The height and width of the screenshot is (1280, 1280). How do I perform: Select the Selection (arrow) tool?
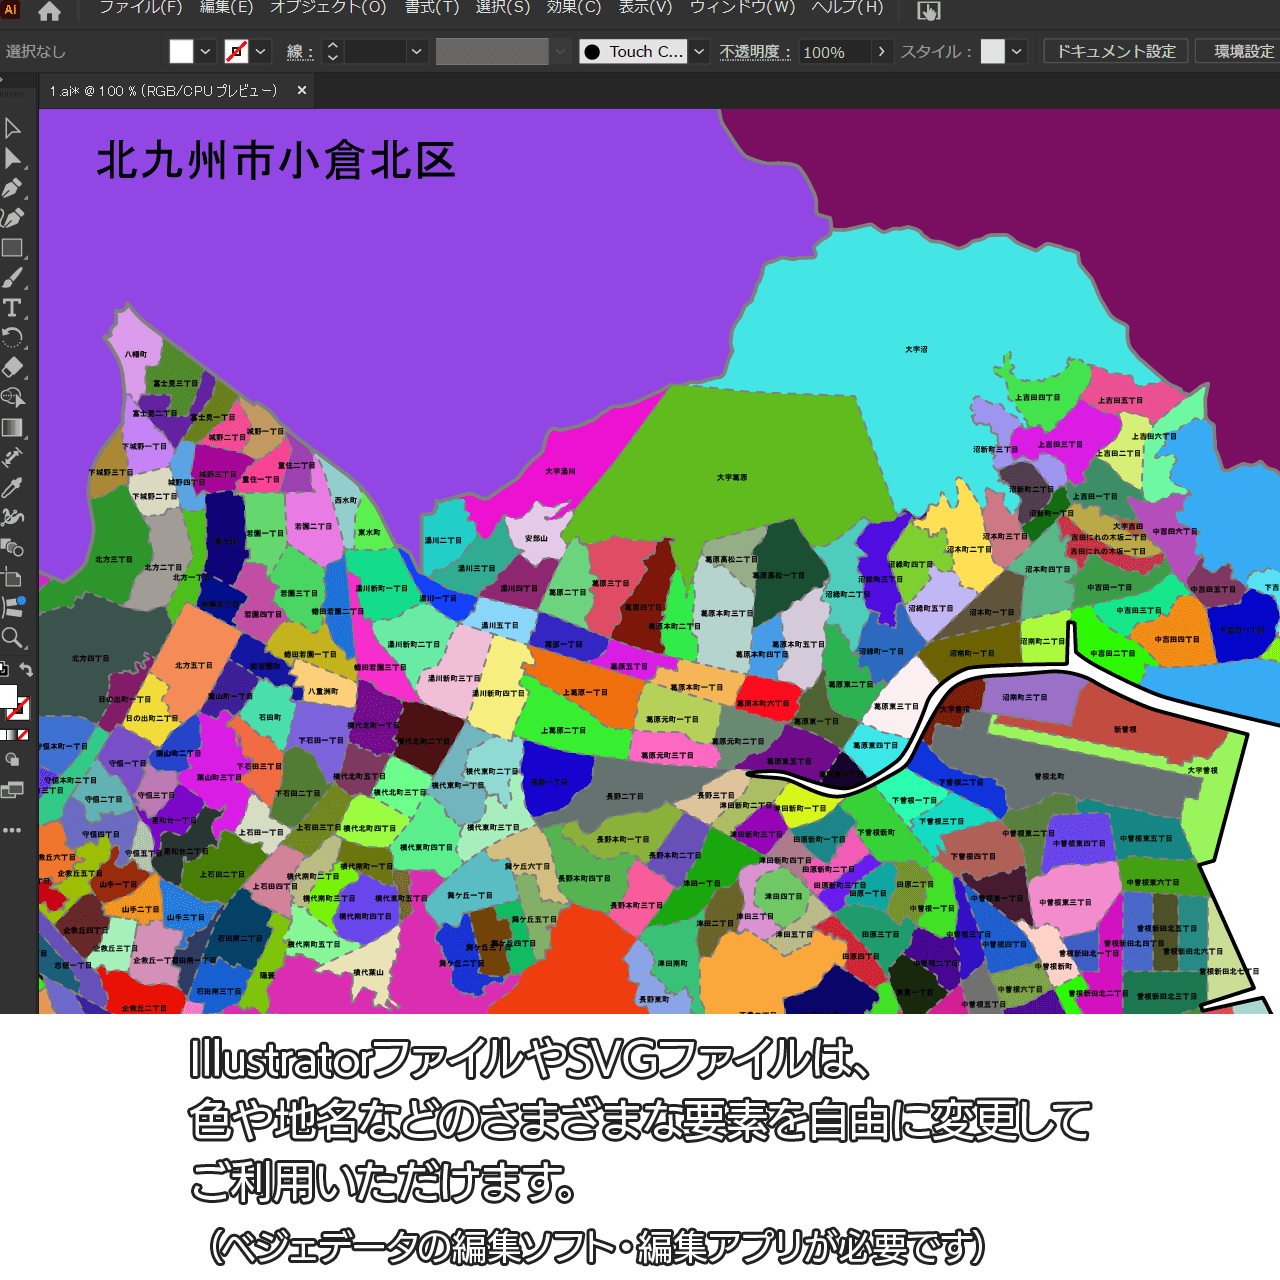[x=13, y=128]
